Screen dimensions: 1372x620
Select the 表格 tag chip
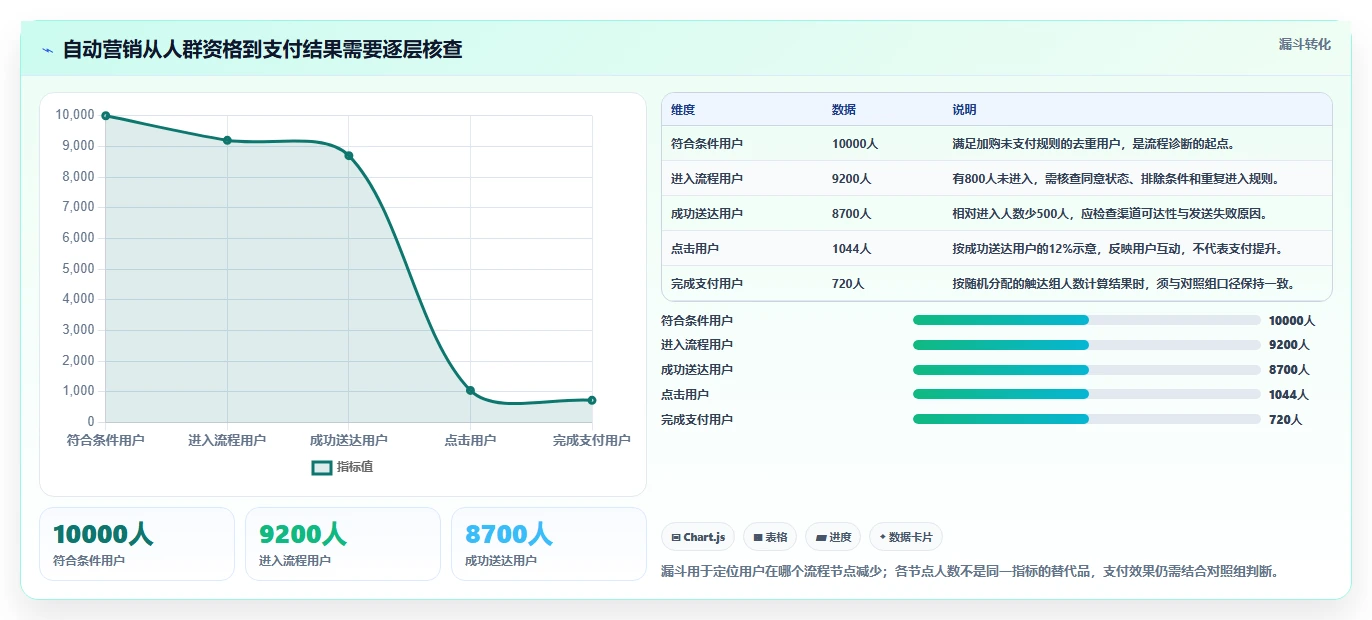click(770, 537)
